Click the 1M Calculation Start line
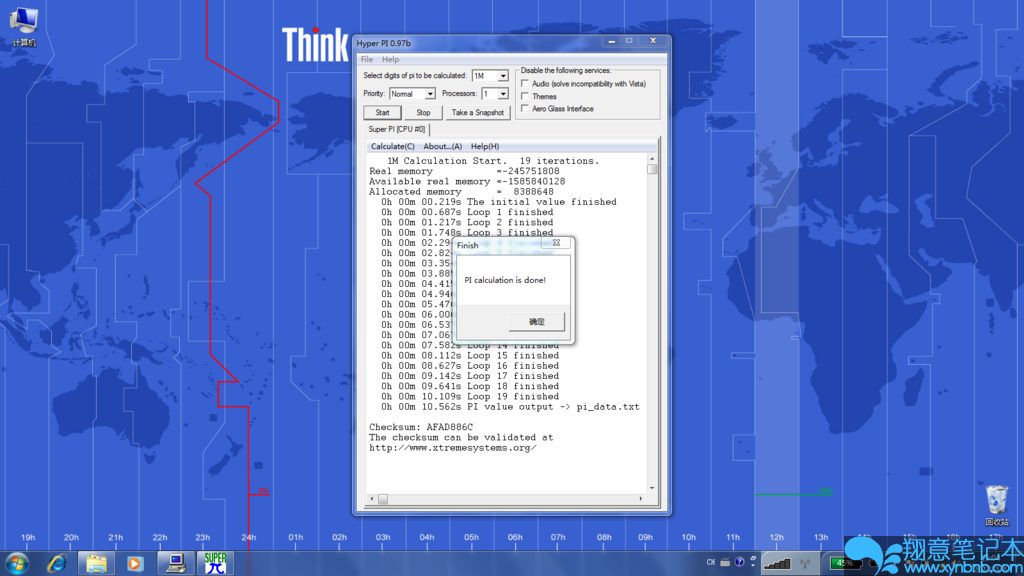 click(493, 161)
